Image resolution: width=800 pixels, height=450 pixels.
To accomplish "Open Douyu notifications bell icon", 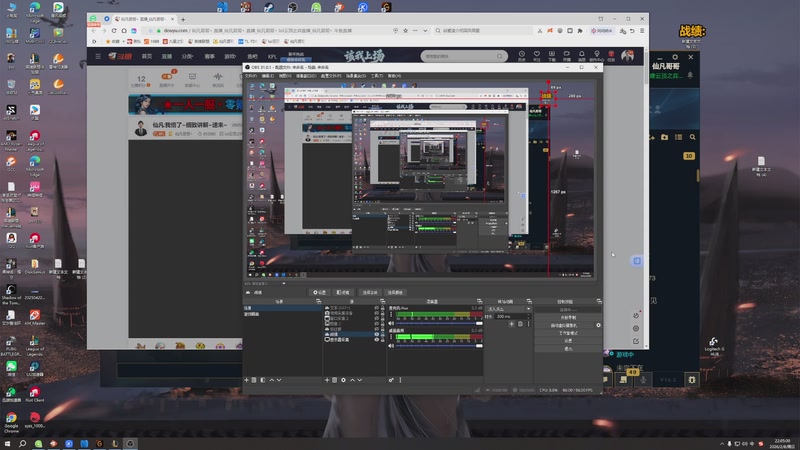I will click(582, 54).
